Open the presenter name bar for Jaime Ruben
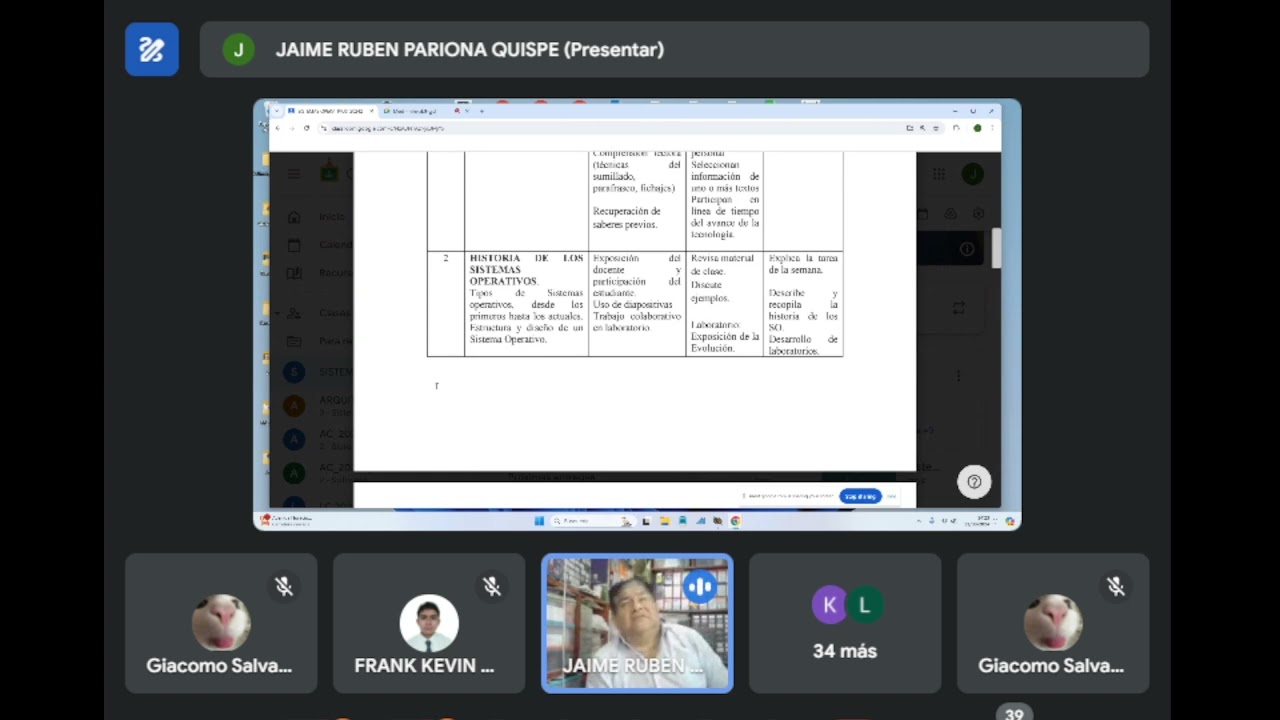 click(674, 49)
